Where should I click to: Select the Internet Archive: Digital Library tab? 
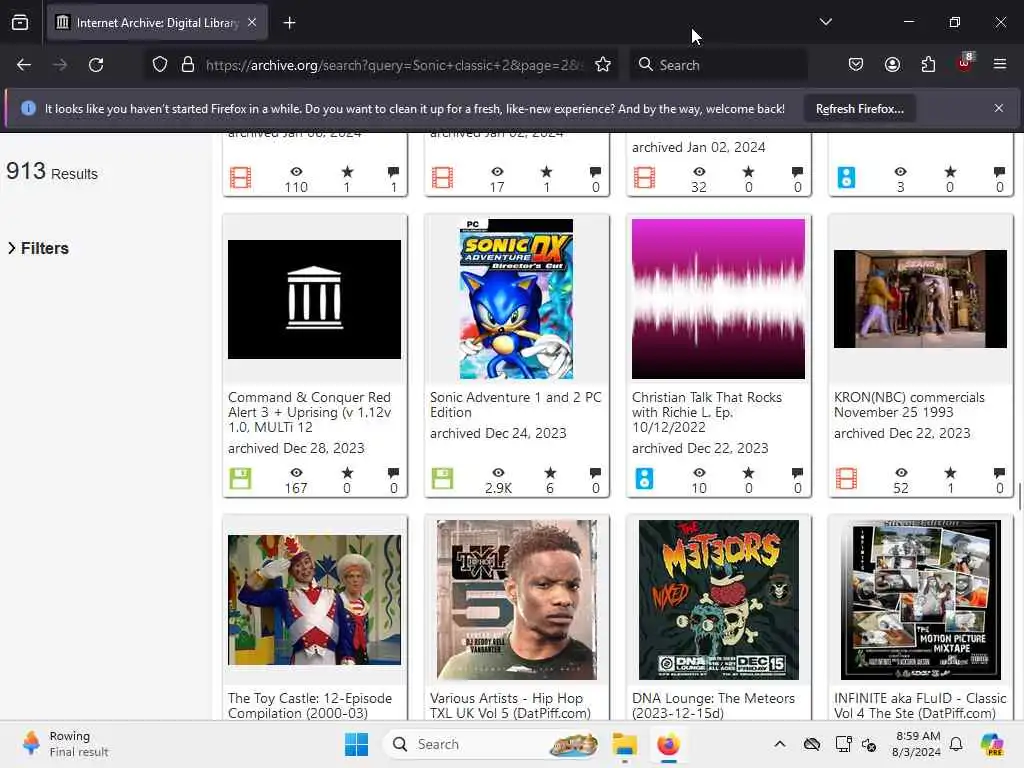point(157,23)
